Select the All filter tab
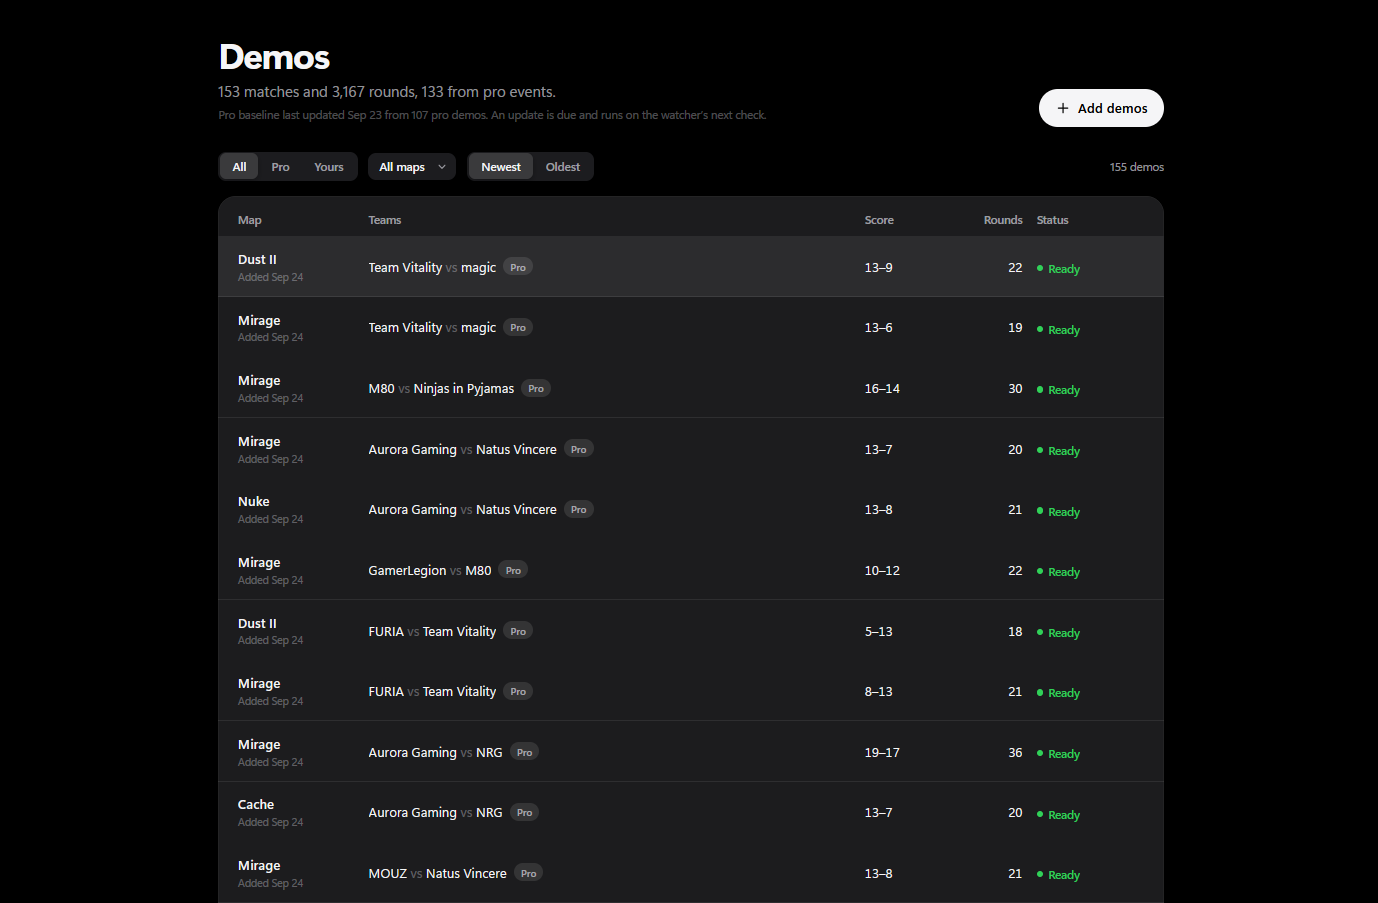The width and height of the screenshot is (1378, 903). click(x=239, y=167)
